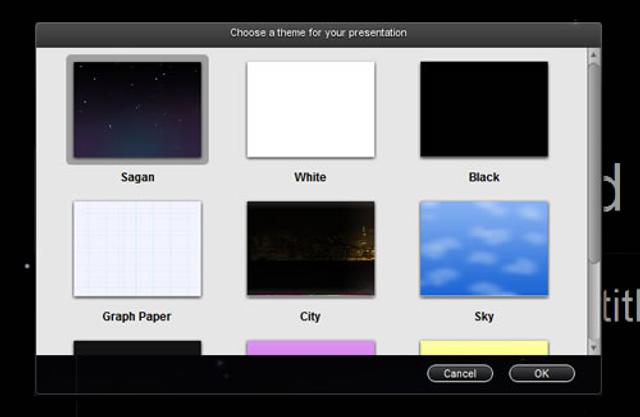Select the Graph Paper theme thumbnail
The height and width of the screenshot is (417, 640).
[x=137, y=248]
